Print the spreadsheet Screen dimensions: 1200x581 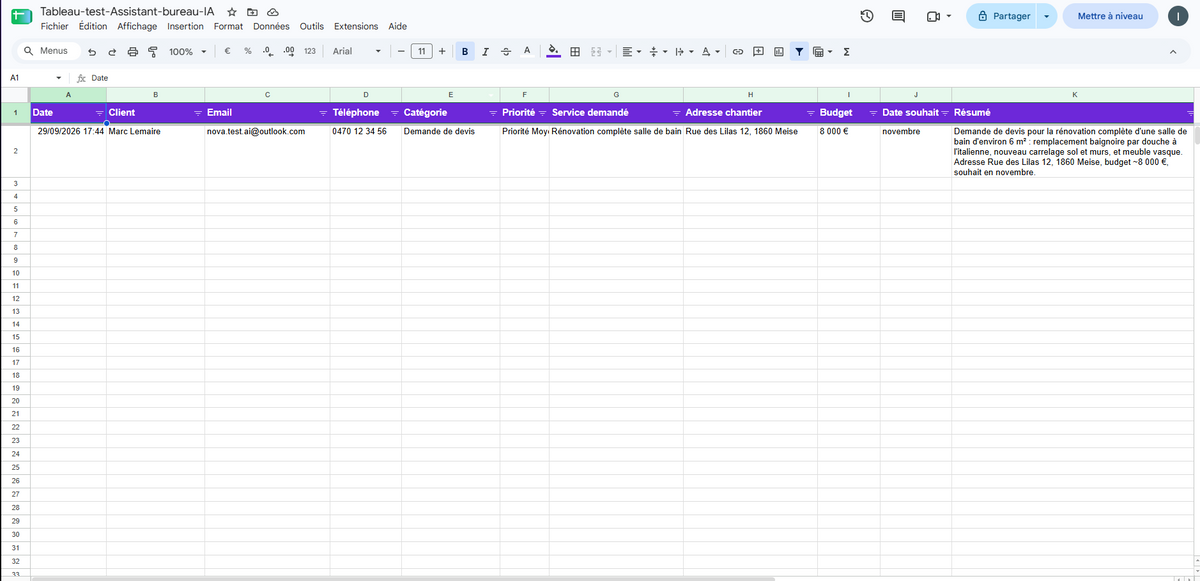(133, 51)
